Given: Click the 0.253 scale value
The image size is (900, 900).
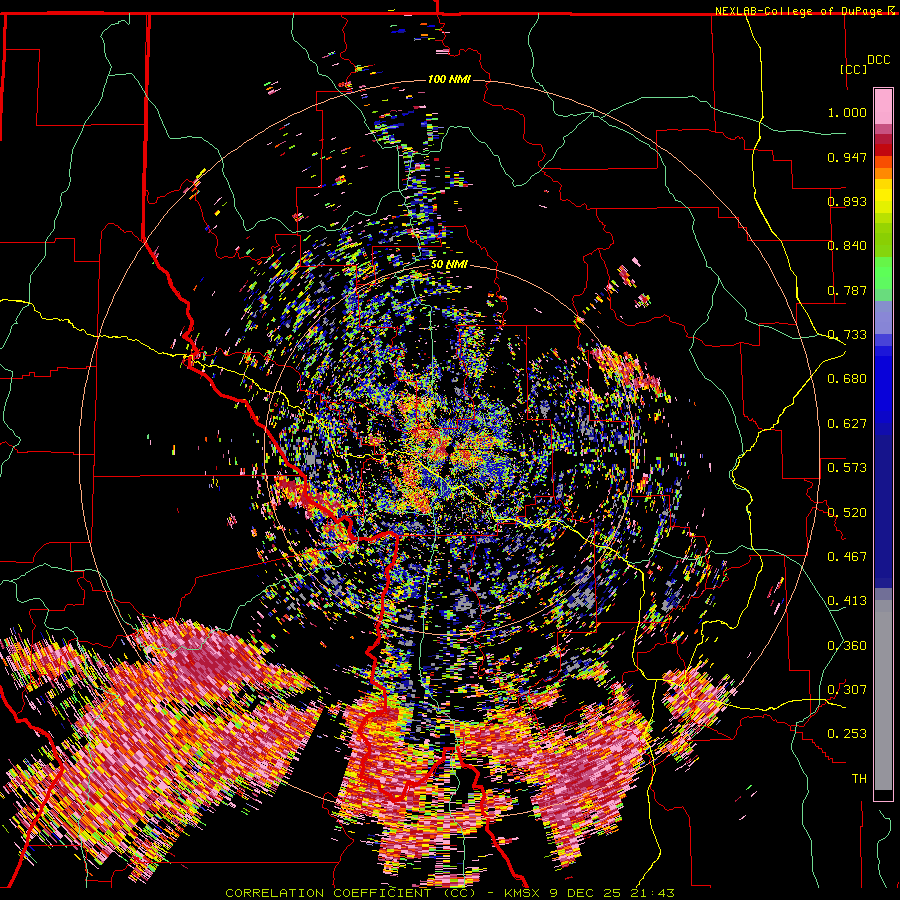Looking at the screenshot, I should click(x=847, y=734).
